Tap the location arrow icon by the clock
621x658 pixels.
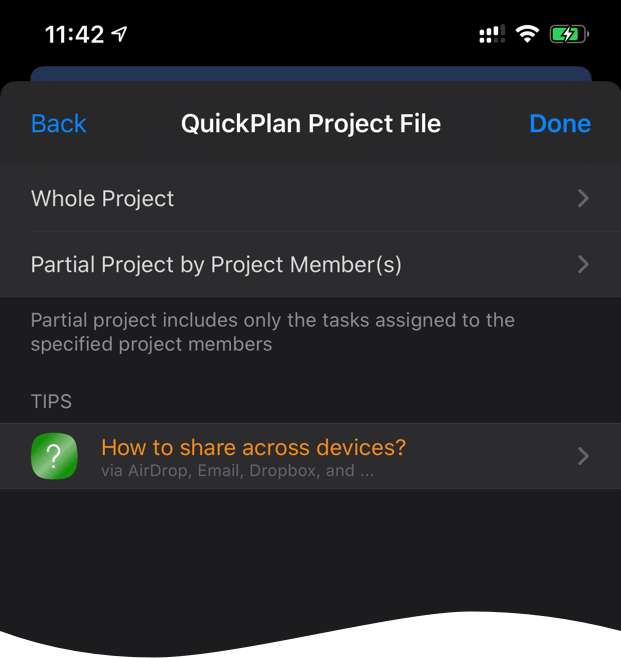[x=120, y=35]
